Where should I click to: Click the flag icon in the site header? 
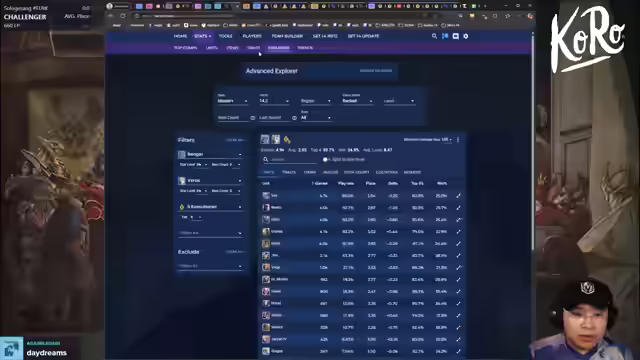[x=445, y=36]
